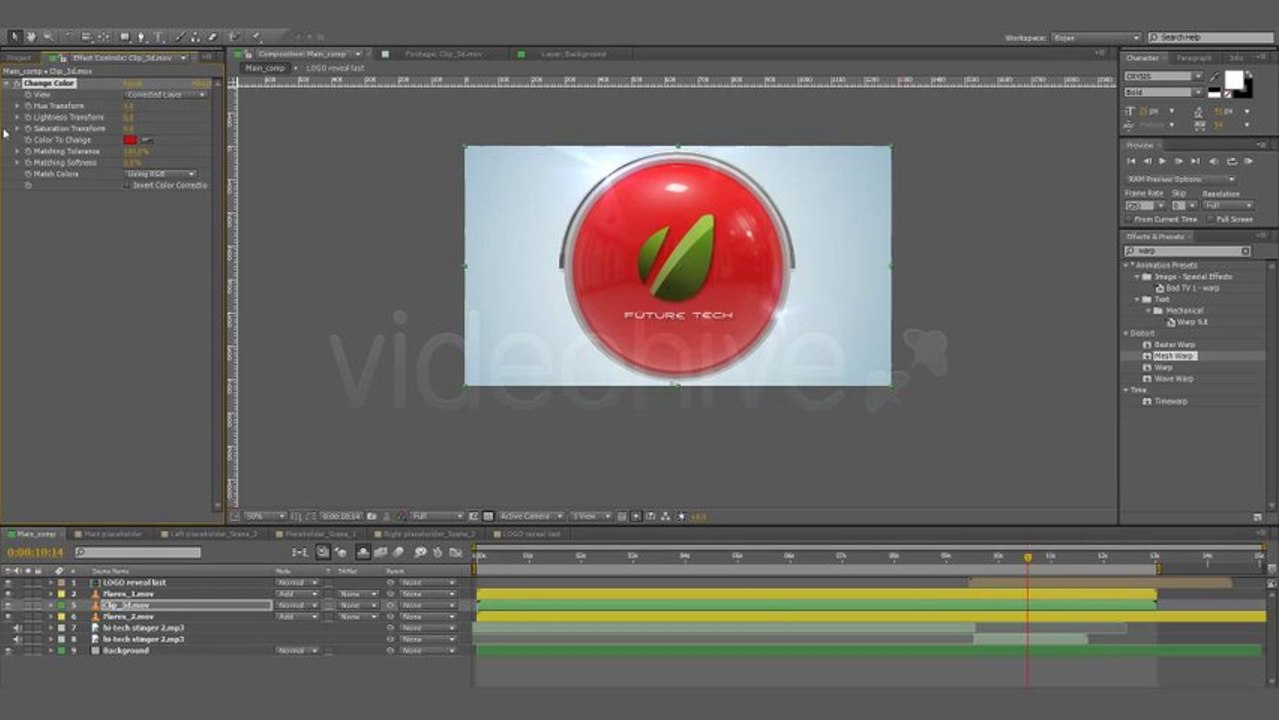Click the Main_comp breadcrumb button
This screenshot has height=720, width=1279.
(x=265, y=68)
